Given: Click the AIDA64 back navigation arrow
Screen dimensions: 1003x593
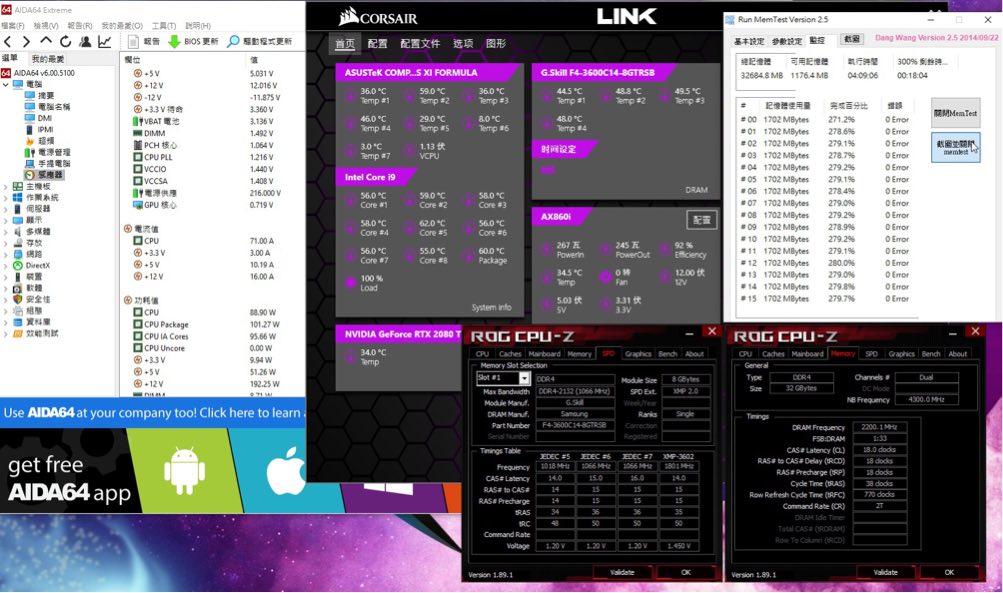Looking at the screenshot, I should pos(8,42).
